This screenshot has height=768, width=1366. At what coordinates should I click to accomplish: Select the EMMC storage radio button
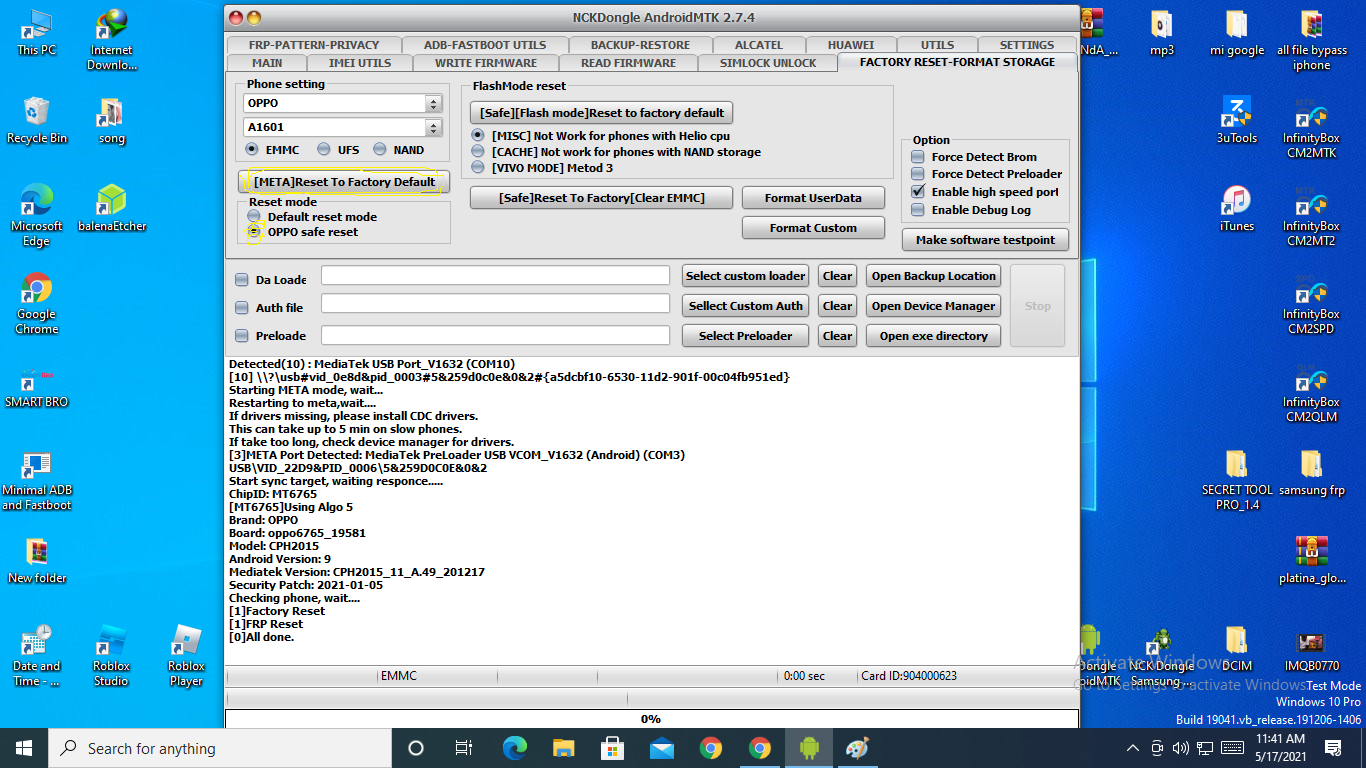click(x=252, y=149)
